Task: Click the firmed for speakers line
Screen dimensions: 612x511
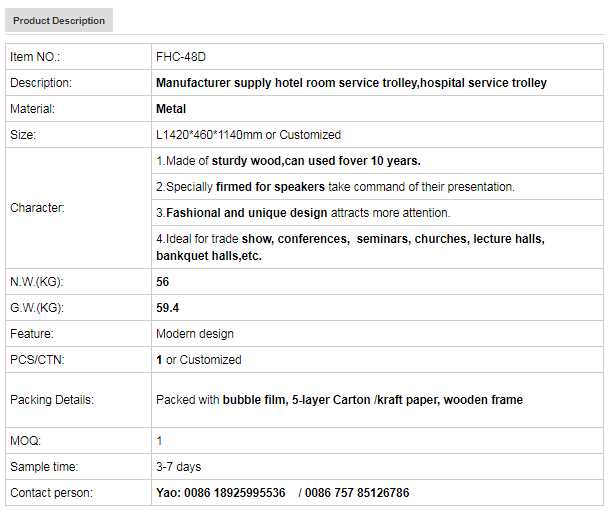Action: pyautogui.click(x=335, y=187)
